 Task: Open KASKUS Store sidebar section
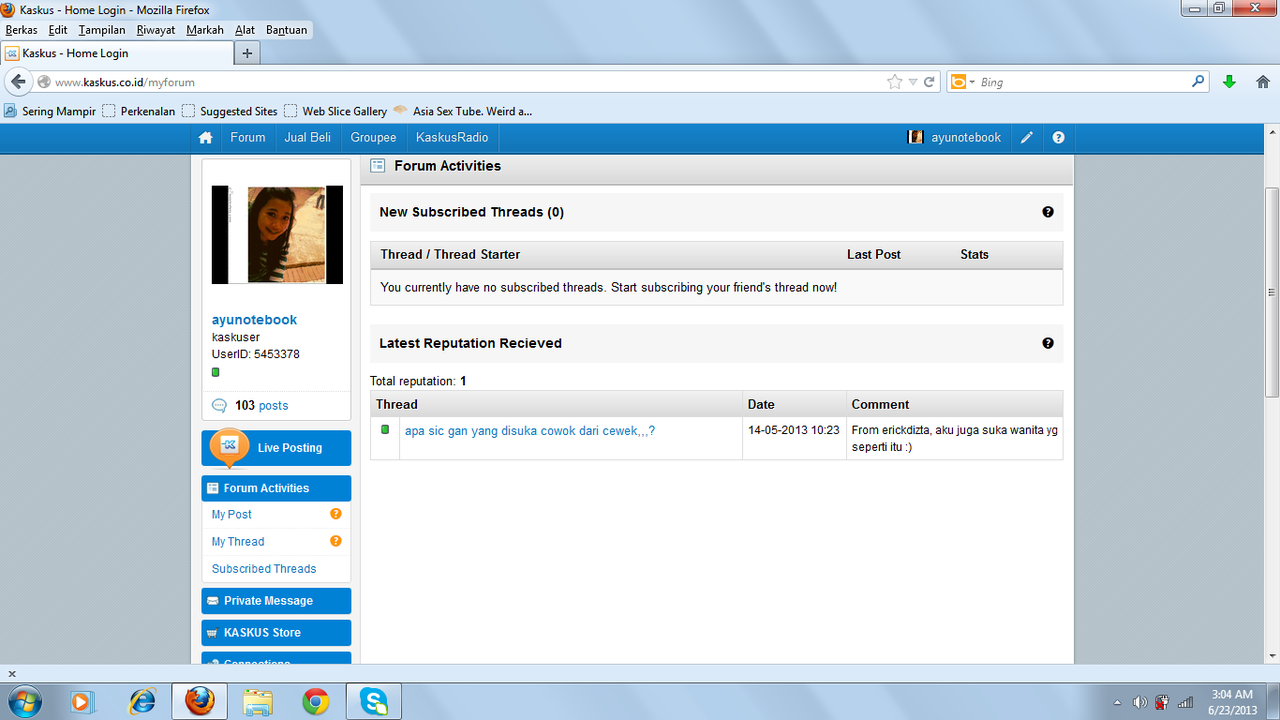(x=276, y=633)
